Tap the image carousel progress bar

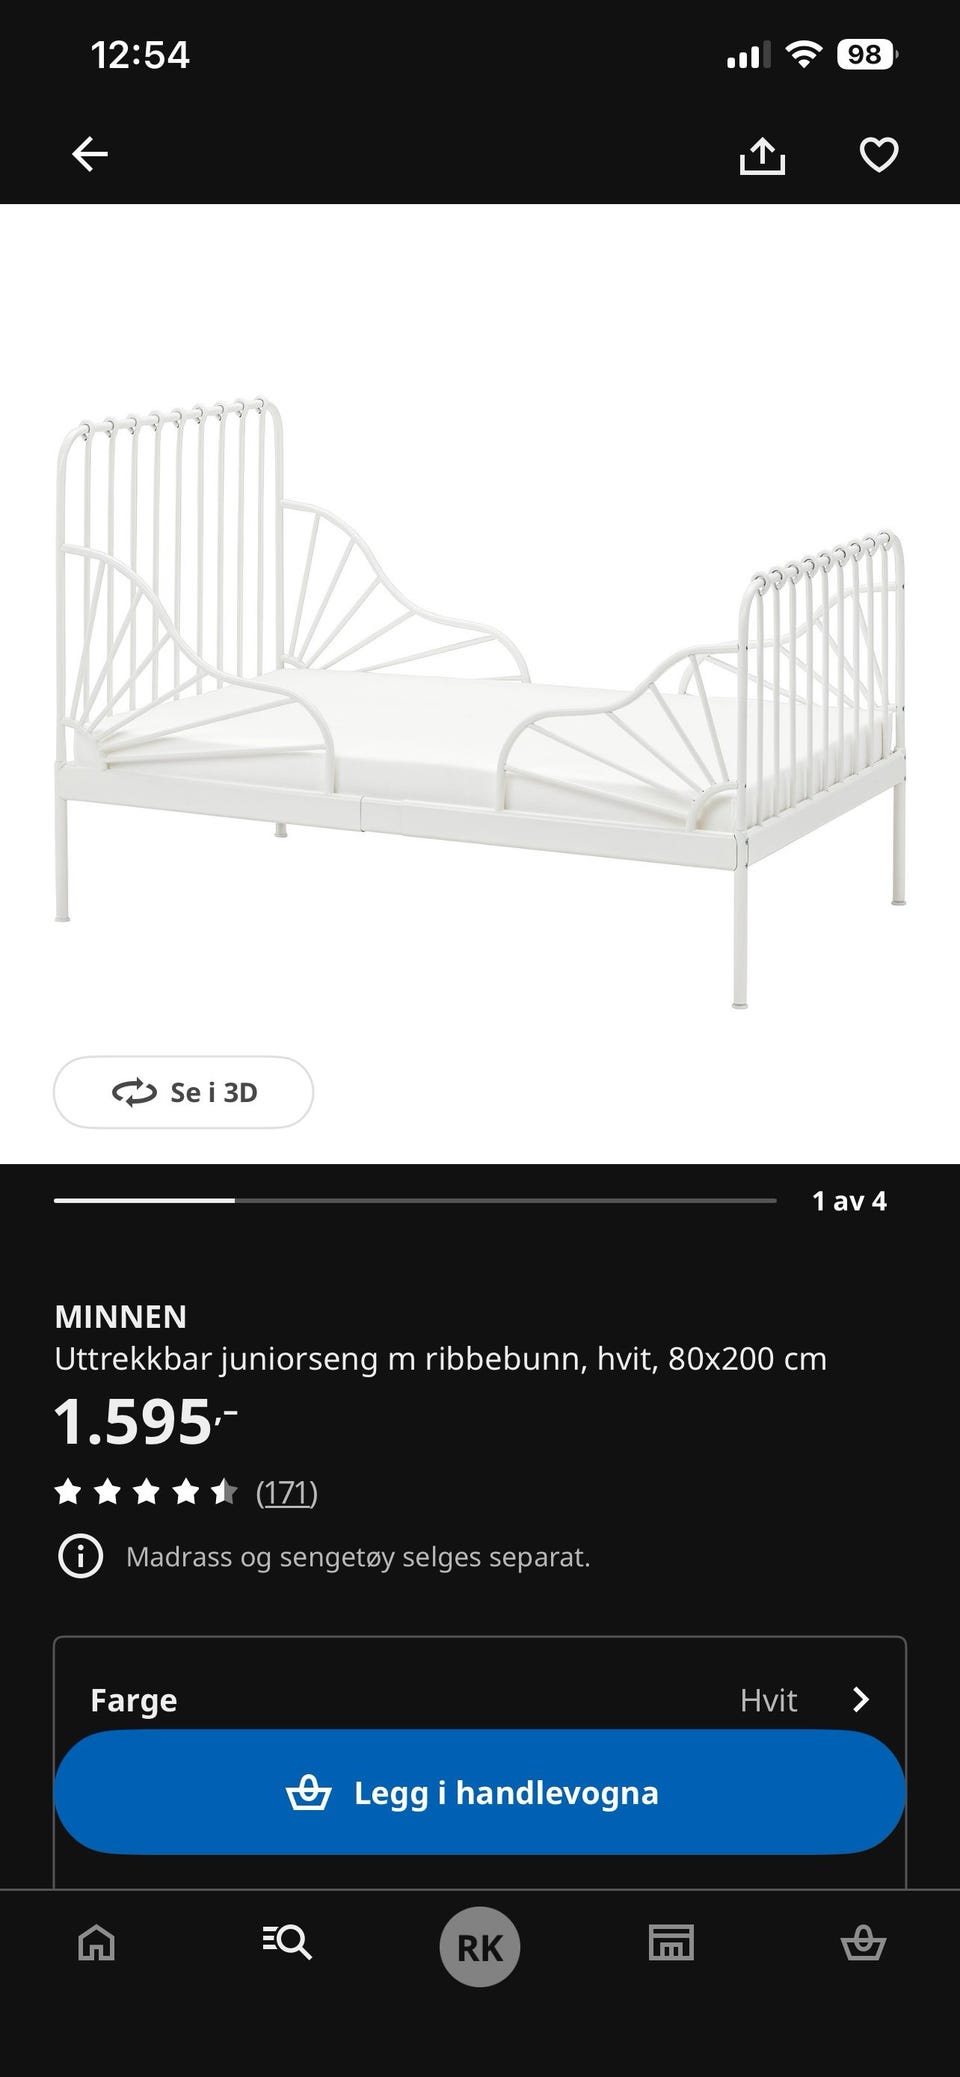pyautogui.click(x=415, y=1200)
